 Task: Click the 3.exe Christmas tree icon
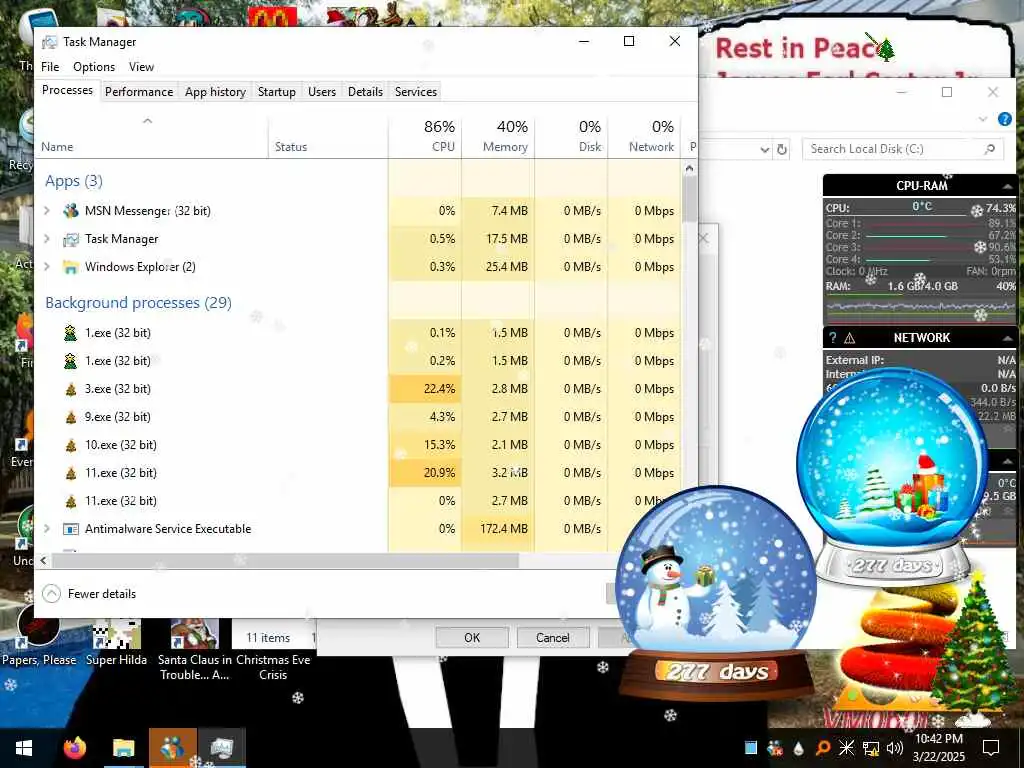tap(71, 389)
